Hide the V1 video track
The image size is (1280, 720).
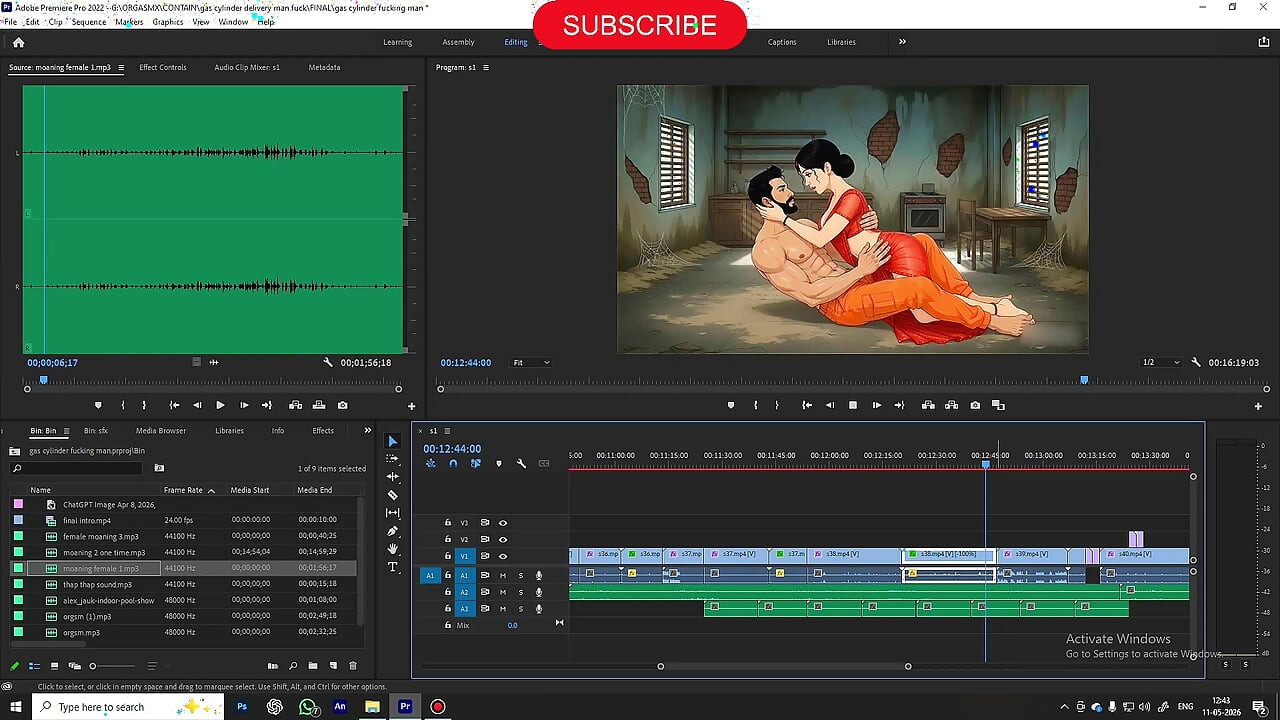pos(503,556)
